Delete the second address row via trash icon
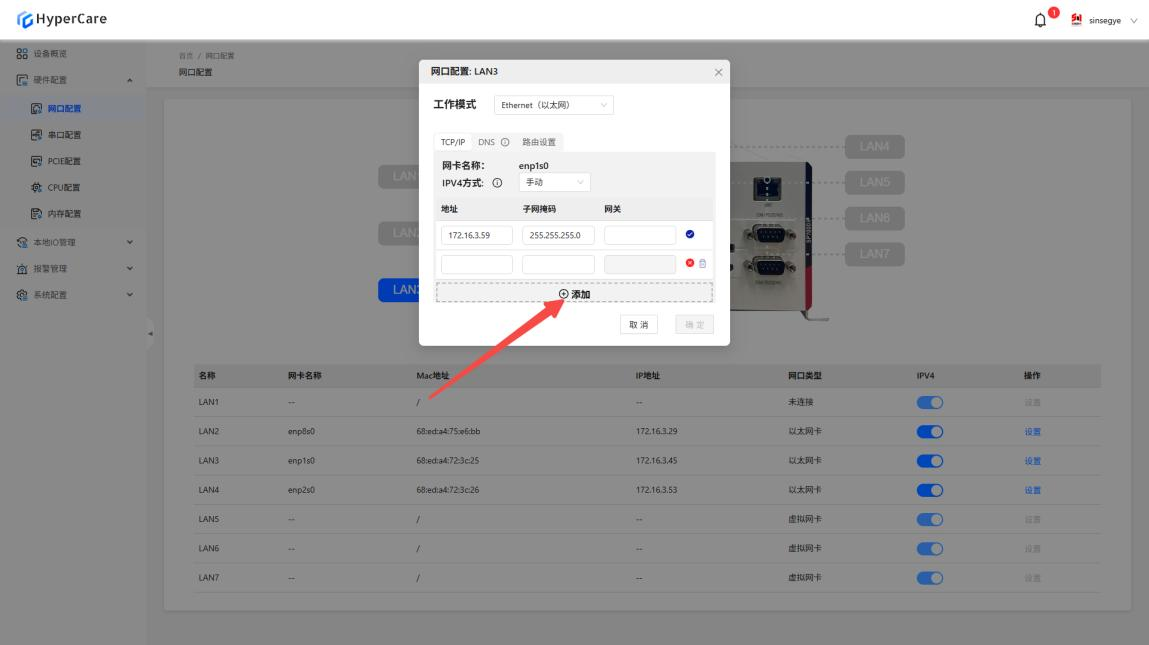 (702, 264)
